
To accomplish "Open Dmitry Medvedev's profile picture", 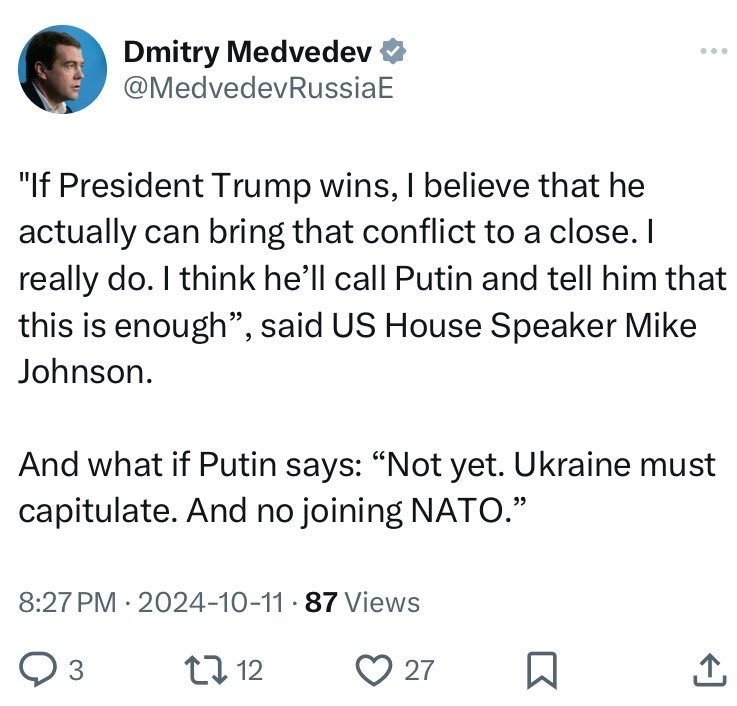I will click(63, 69).
